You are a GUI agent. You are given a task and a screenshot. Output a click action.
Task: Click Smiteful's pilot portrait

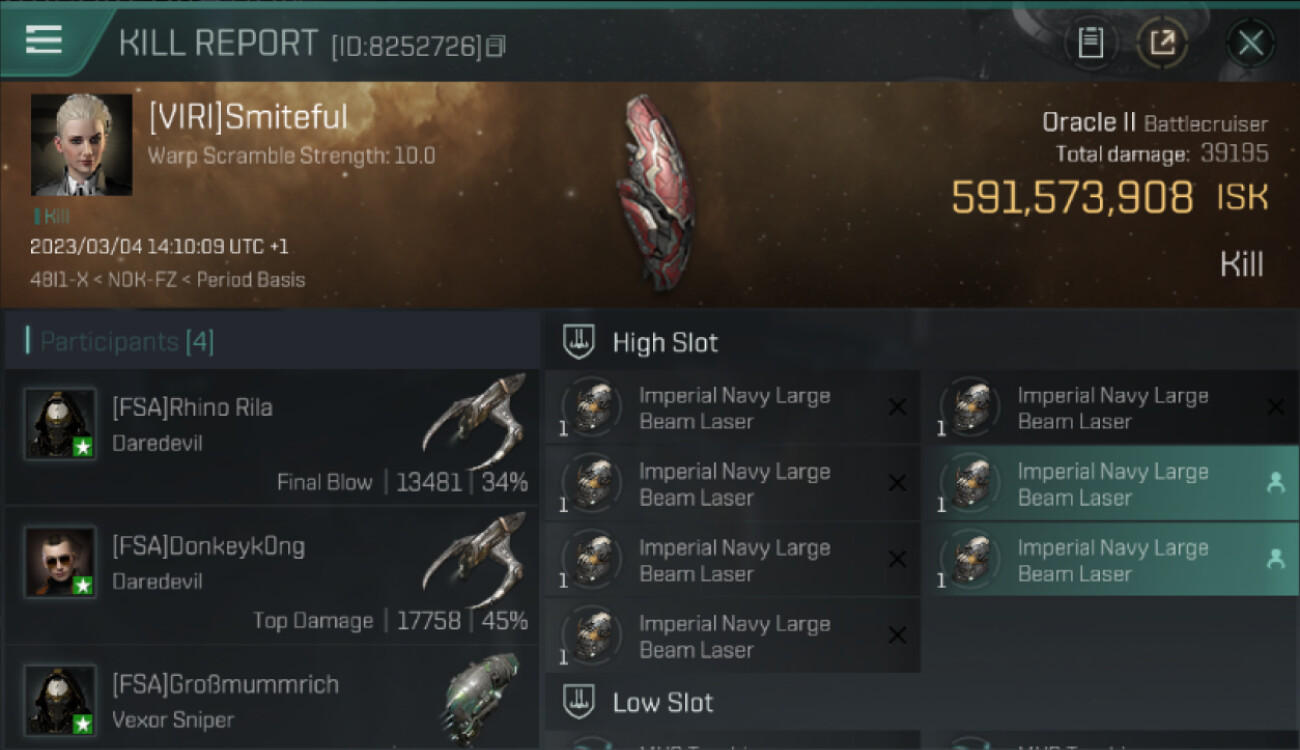pos(81,145)
